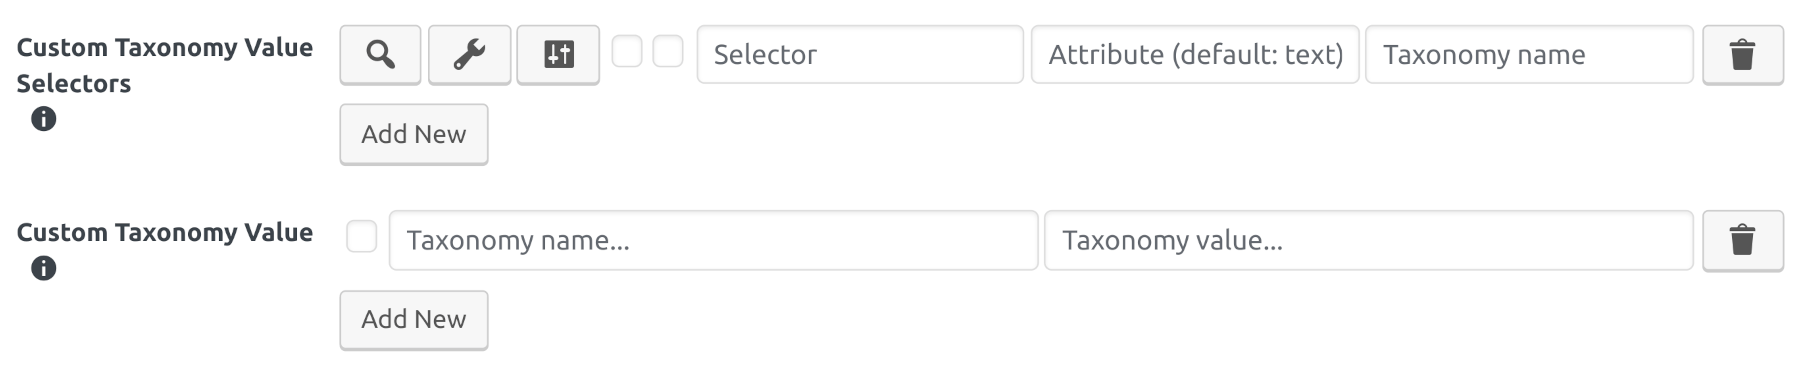Click the sliders adjustment icon button
The height and width of the screenshot is (366, 1800).
[558, 55]
